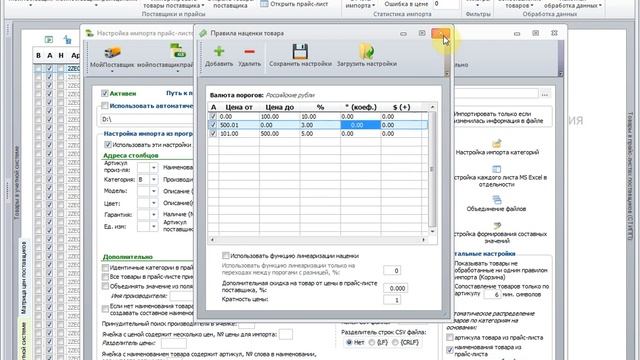
Task: Click the Цена до column header
Action: click(x=280, y=107)
